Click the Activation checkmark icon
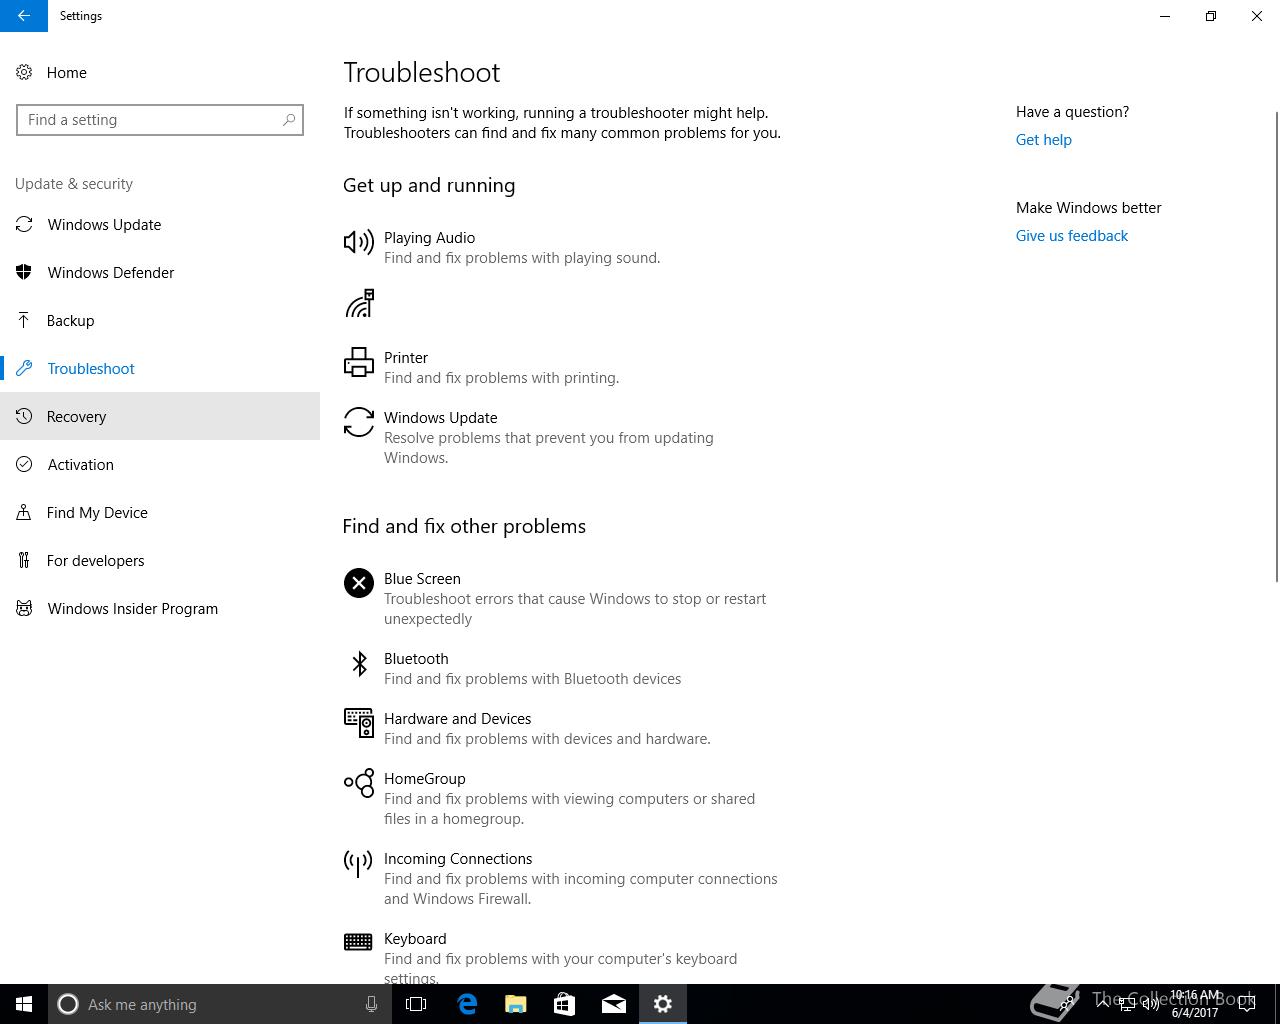 (24, 464)
